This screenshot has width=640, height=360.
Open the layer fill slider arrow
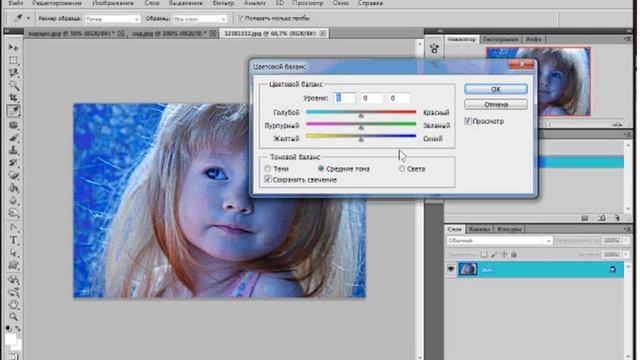[x=627, y=255]
